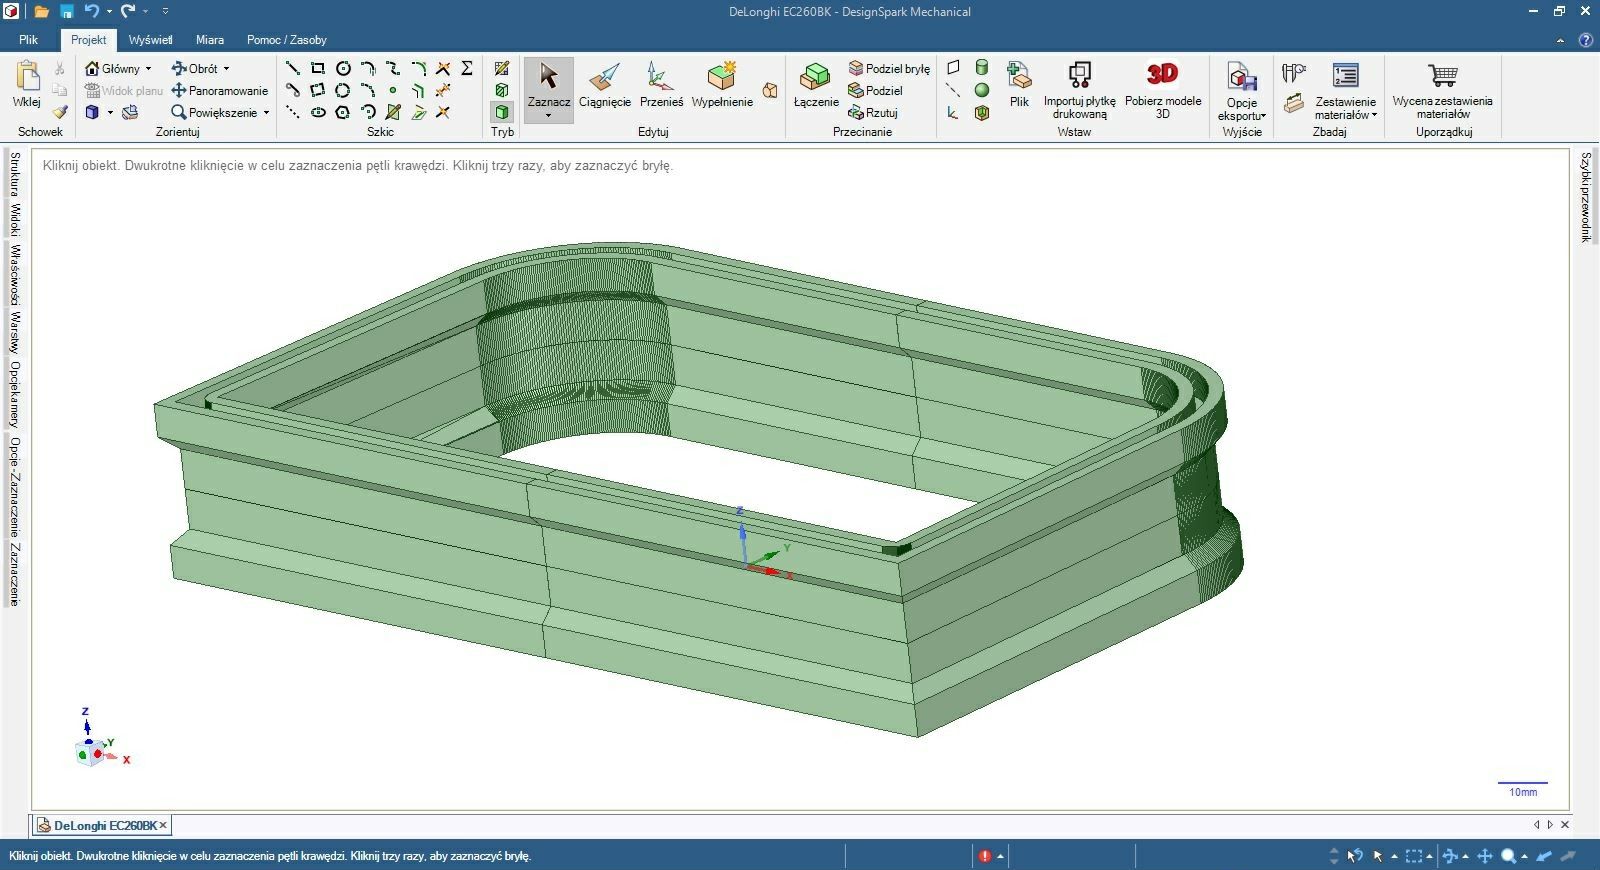Click the format painter brush icon
The height and width of the screenshot is (870, 1600).
60,112
